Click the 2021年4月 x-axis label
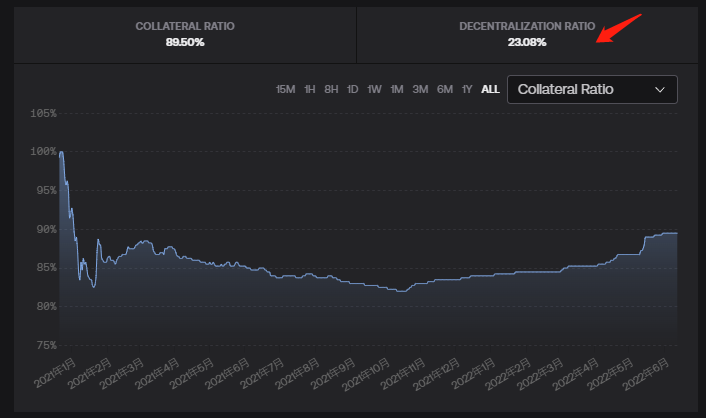Screen dimensions: 706x418 point(157,373)
